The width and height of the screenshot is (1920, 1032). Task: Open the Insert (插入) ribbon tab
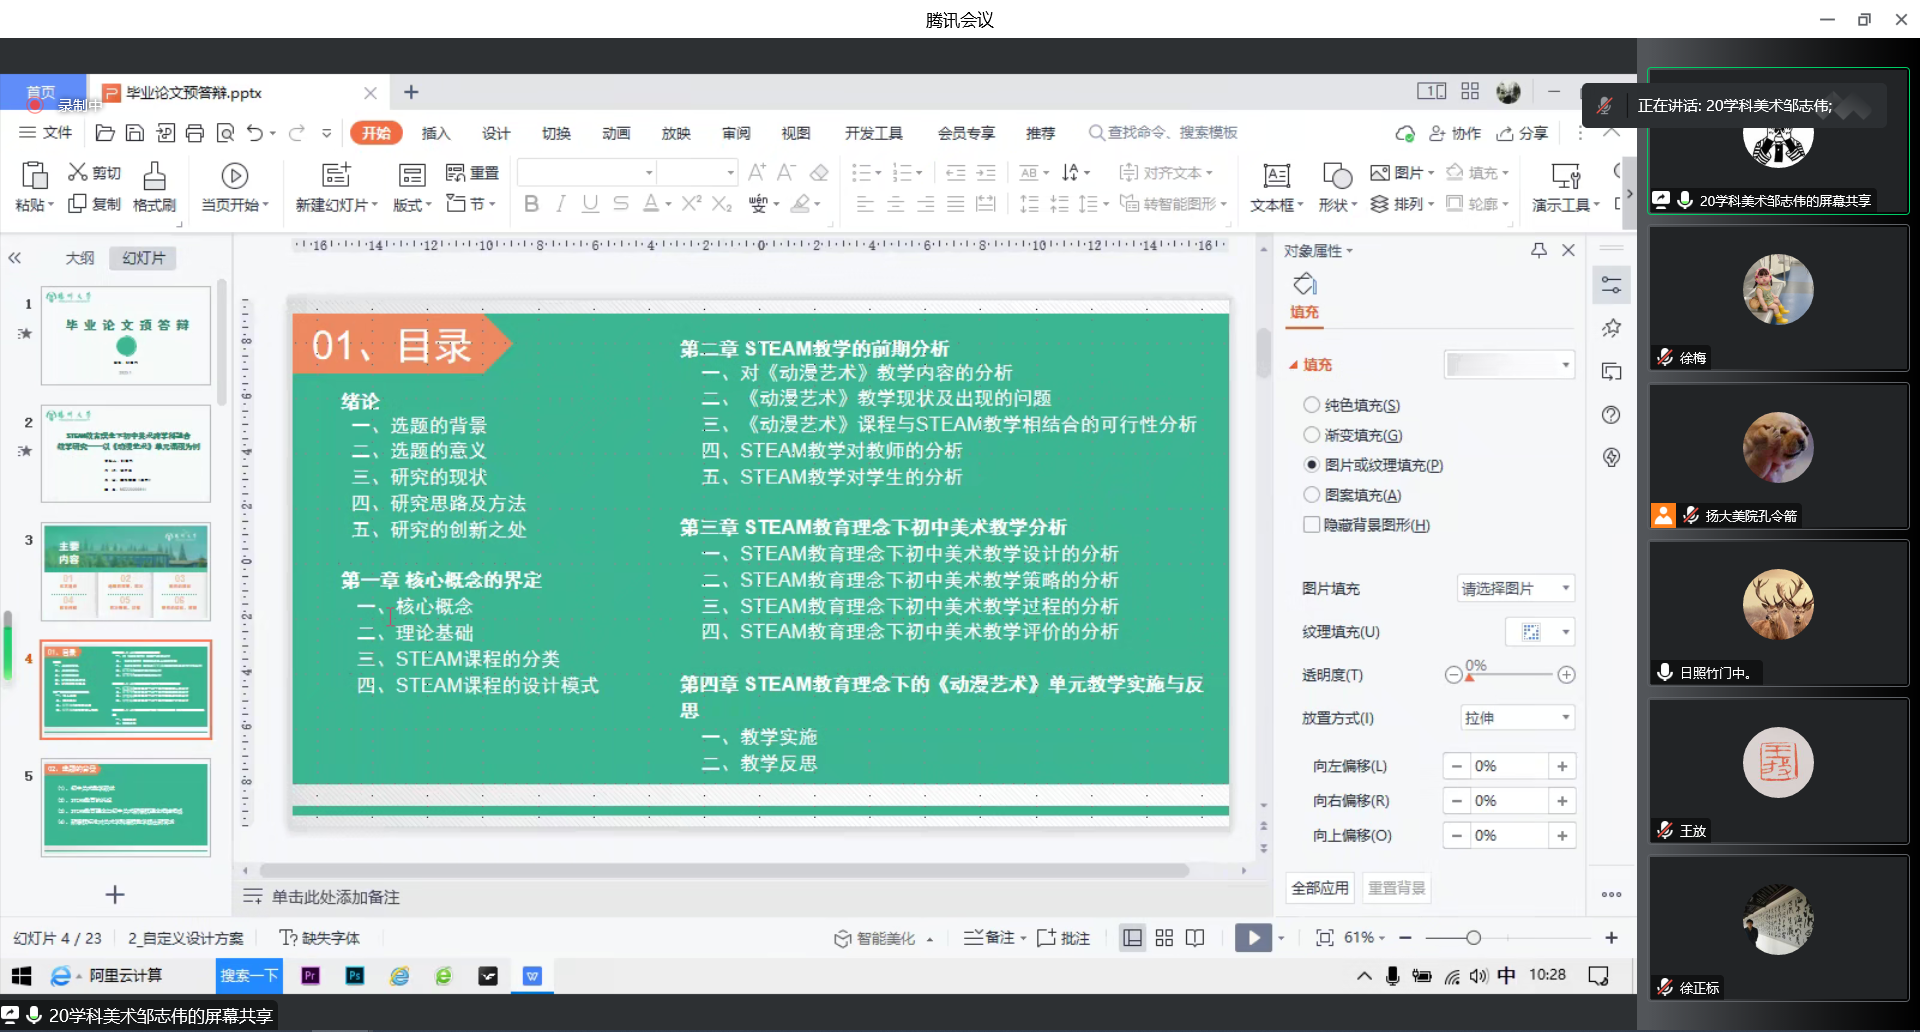point(435,133)
